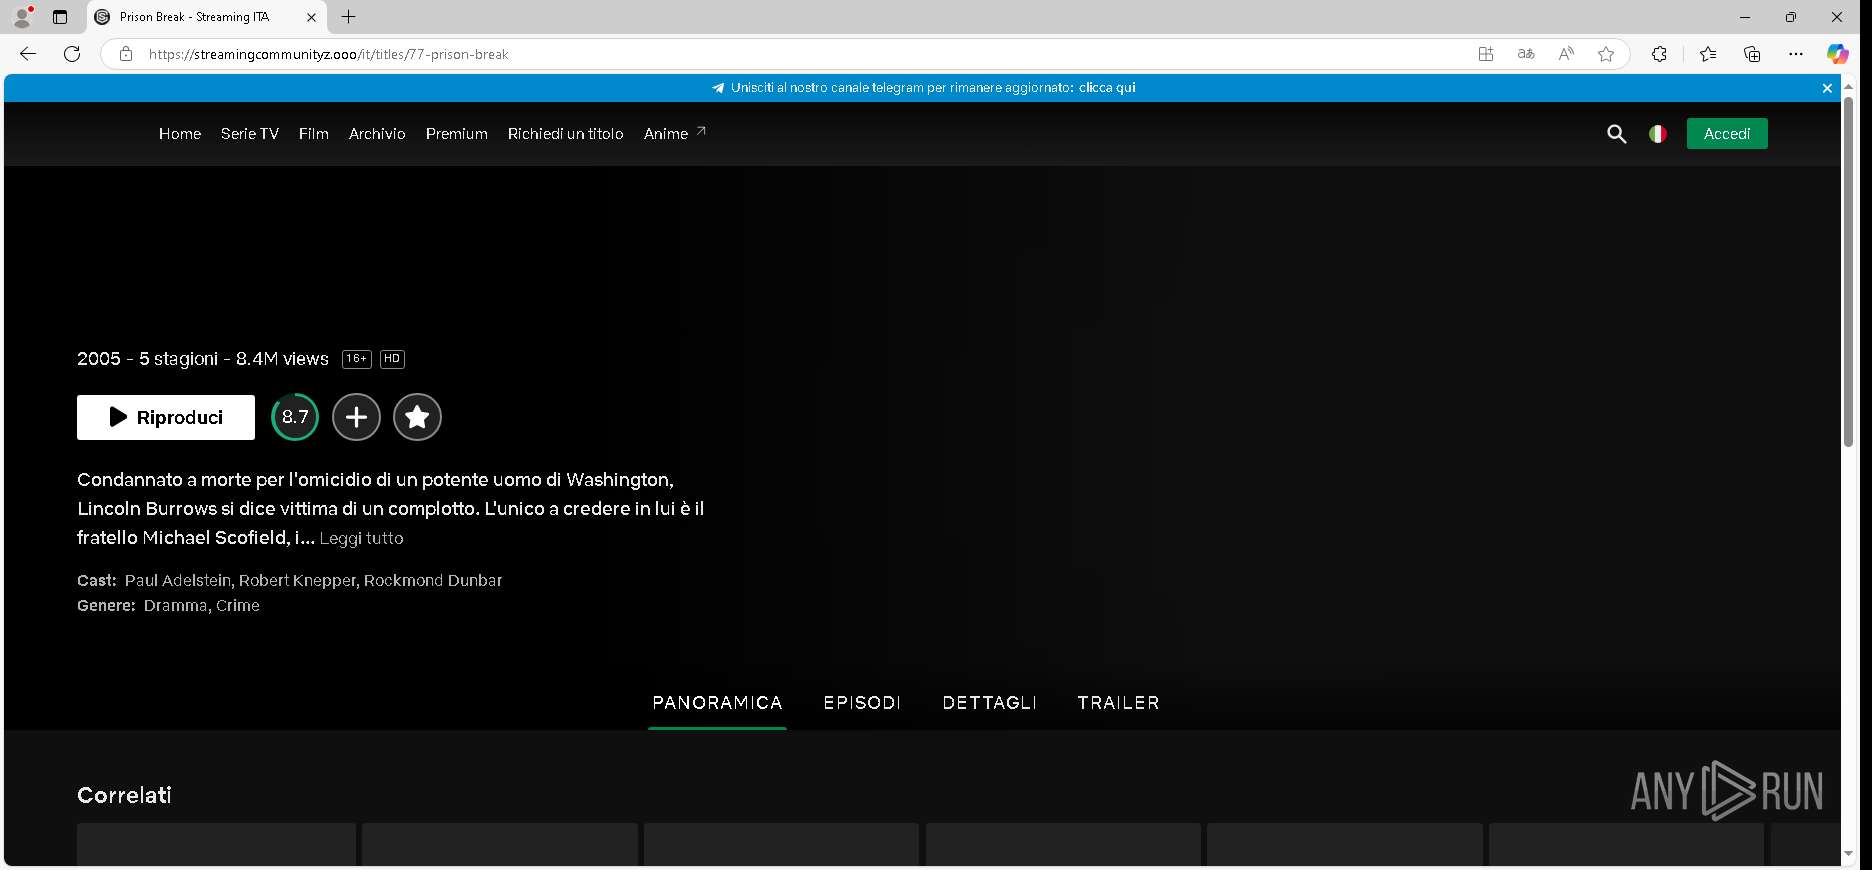The image size is (1872, 870).
Task: Open Richiedi un titolo page
Action: pyautogui.click(x=566, y=134)
